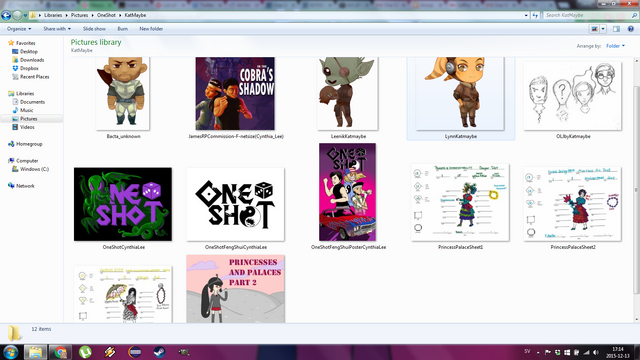Screen dimensions: 640x360
Task: Open the Organize menu
Action: coord(19,29)
